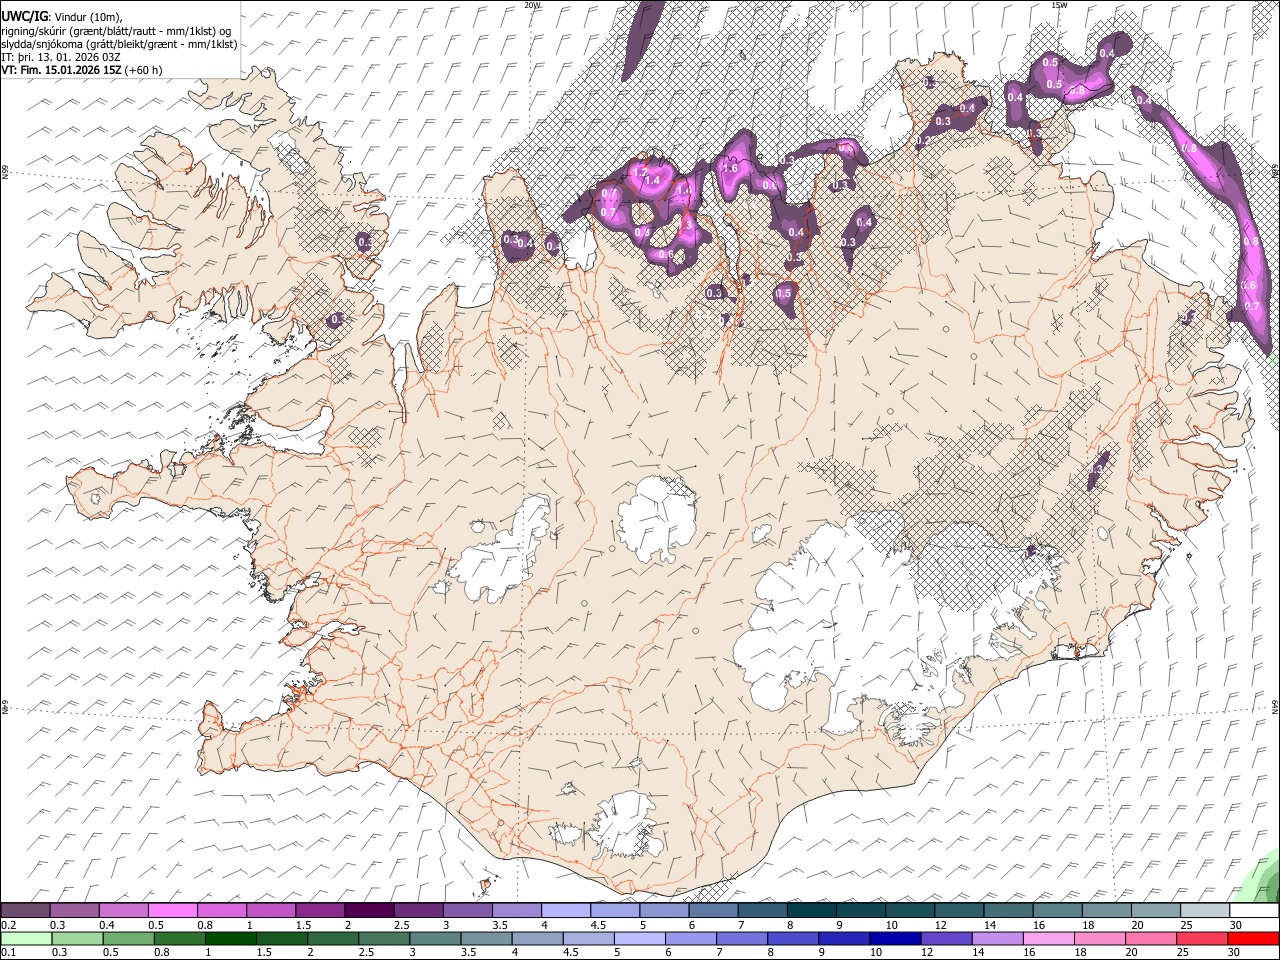Click the dark green 1 swatch in lower legend
This screenshot has height=960, width=1280.
click(x=230, y=938)
